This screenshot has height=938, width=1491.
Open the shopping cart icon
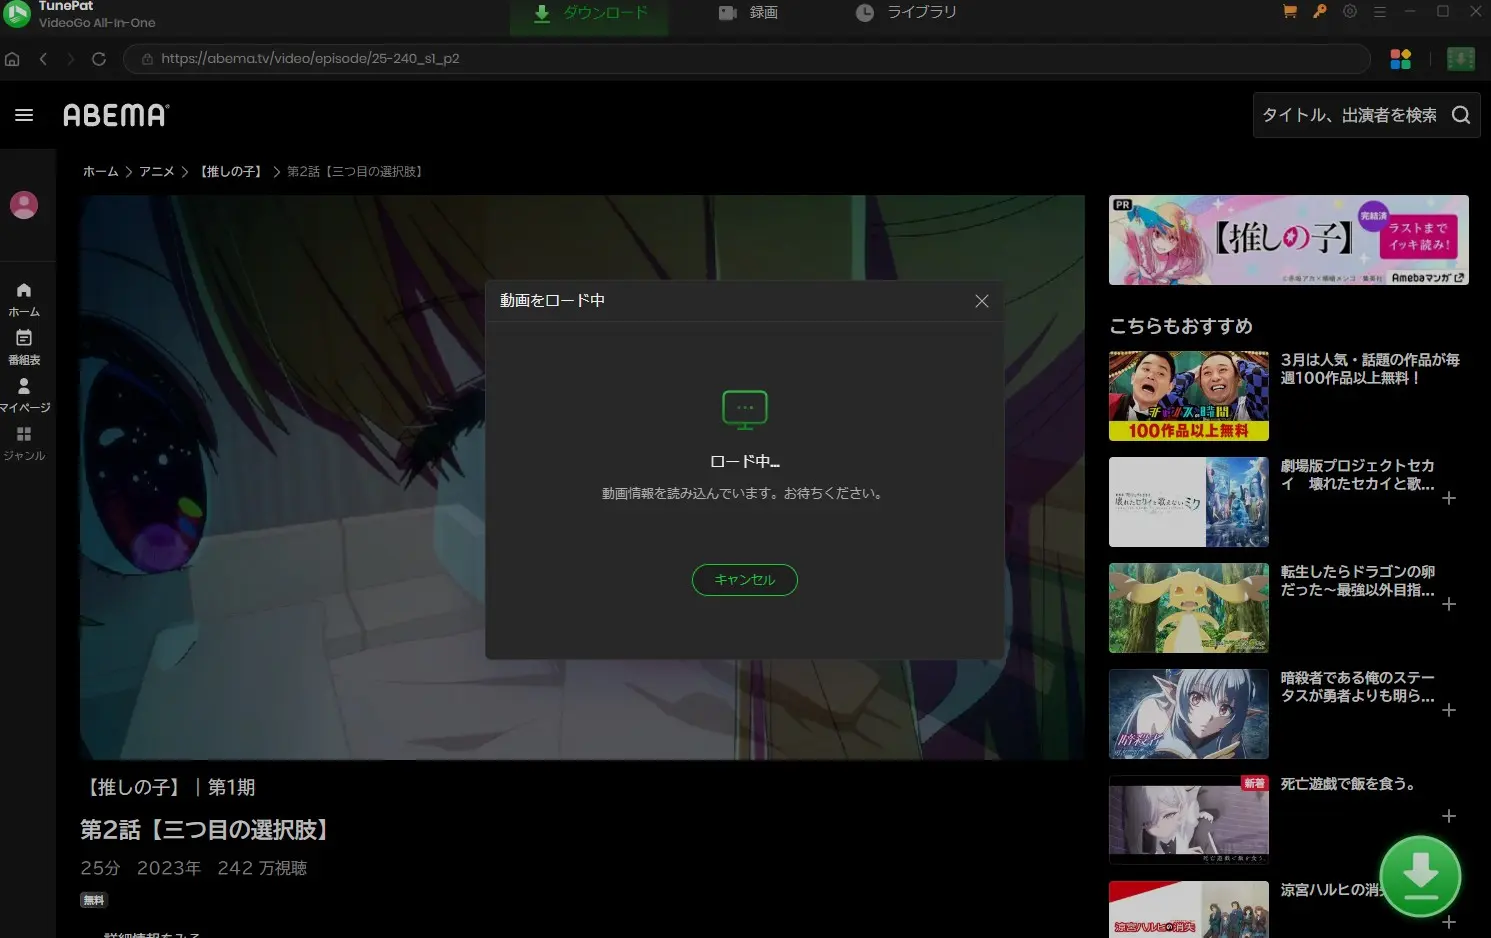pos(1289,12)
